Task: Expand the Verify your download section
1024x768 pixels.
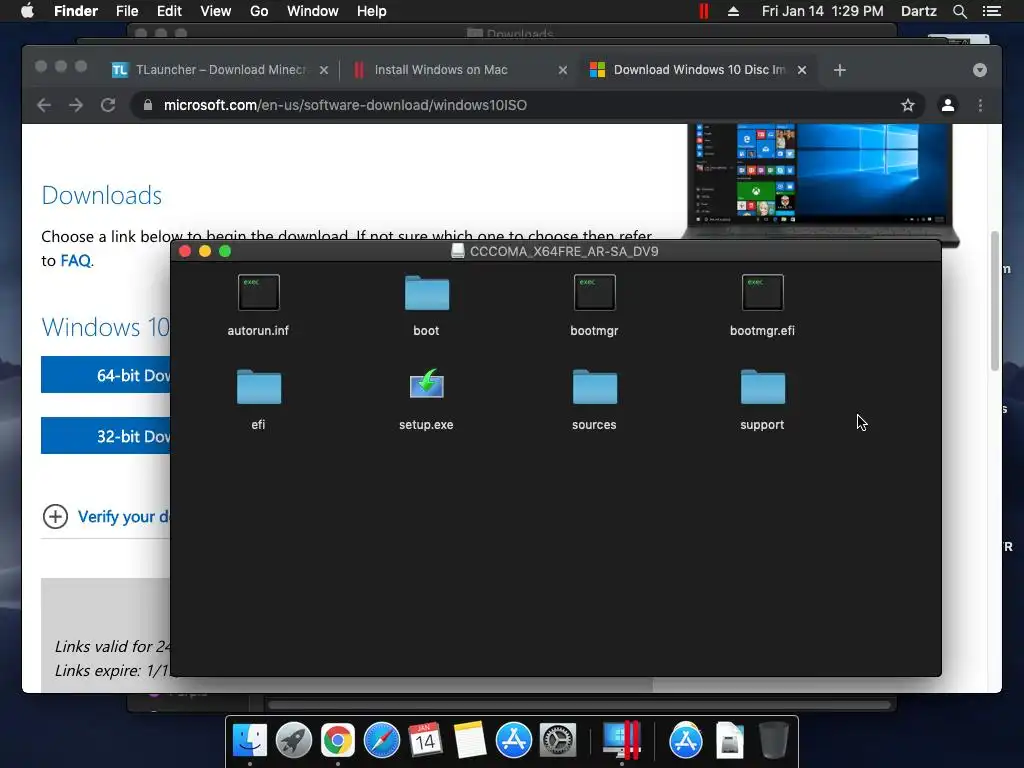Action: coord(56,517)
